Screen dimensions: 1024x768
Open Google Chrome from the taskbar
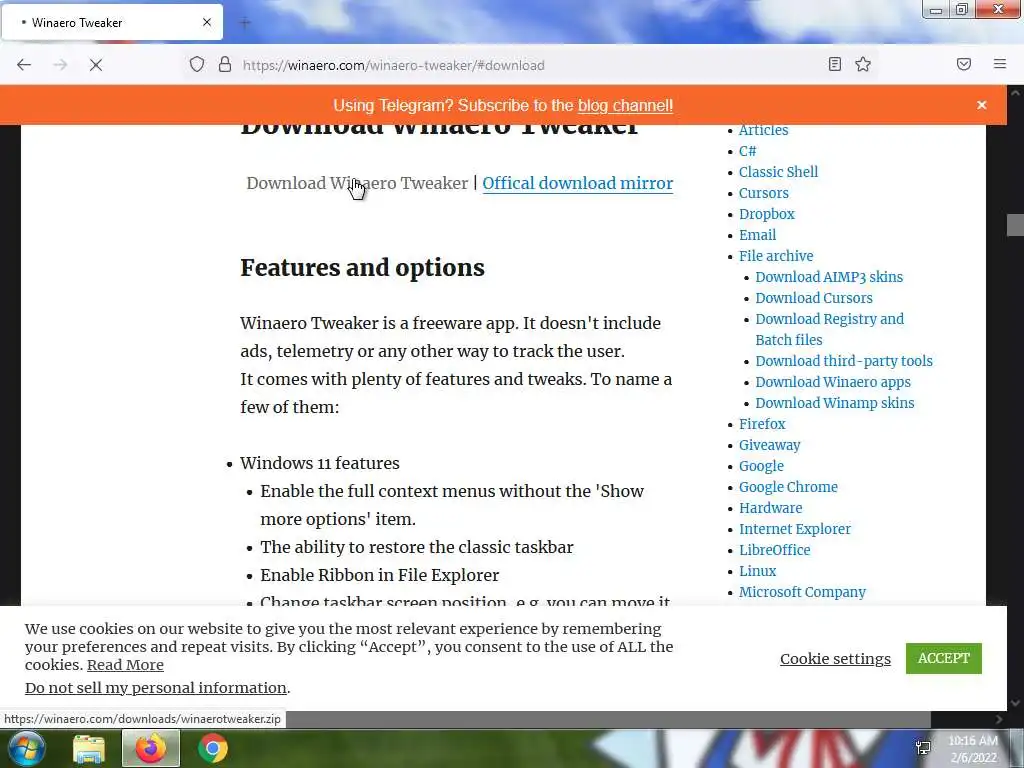click(x=213, y=748)
